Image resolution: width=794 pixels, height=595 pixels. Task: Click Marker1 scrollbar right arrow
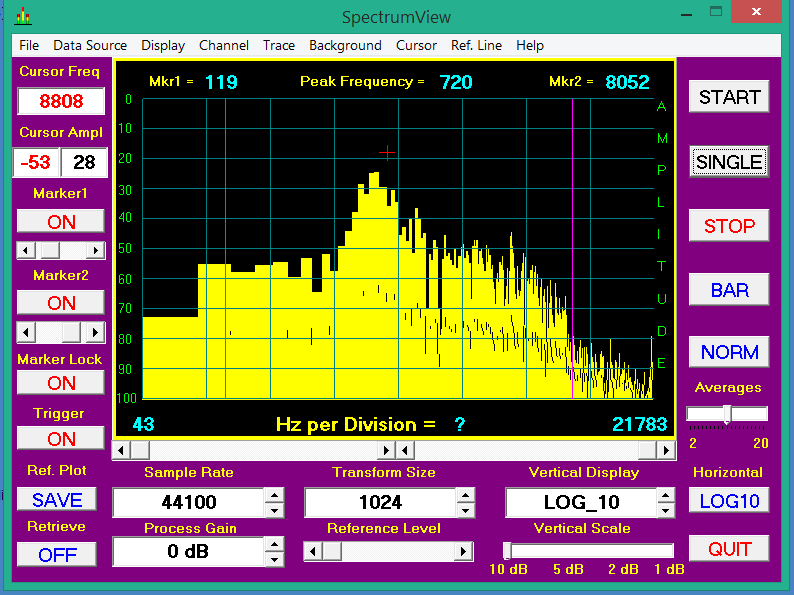click(96, 250)
